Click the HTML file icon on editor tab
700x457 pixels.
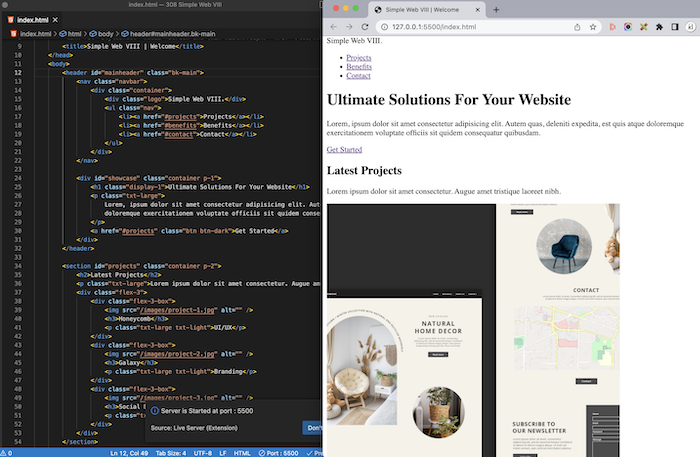[x=11, y=20]
